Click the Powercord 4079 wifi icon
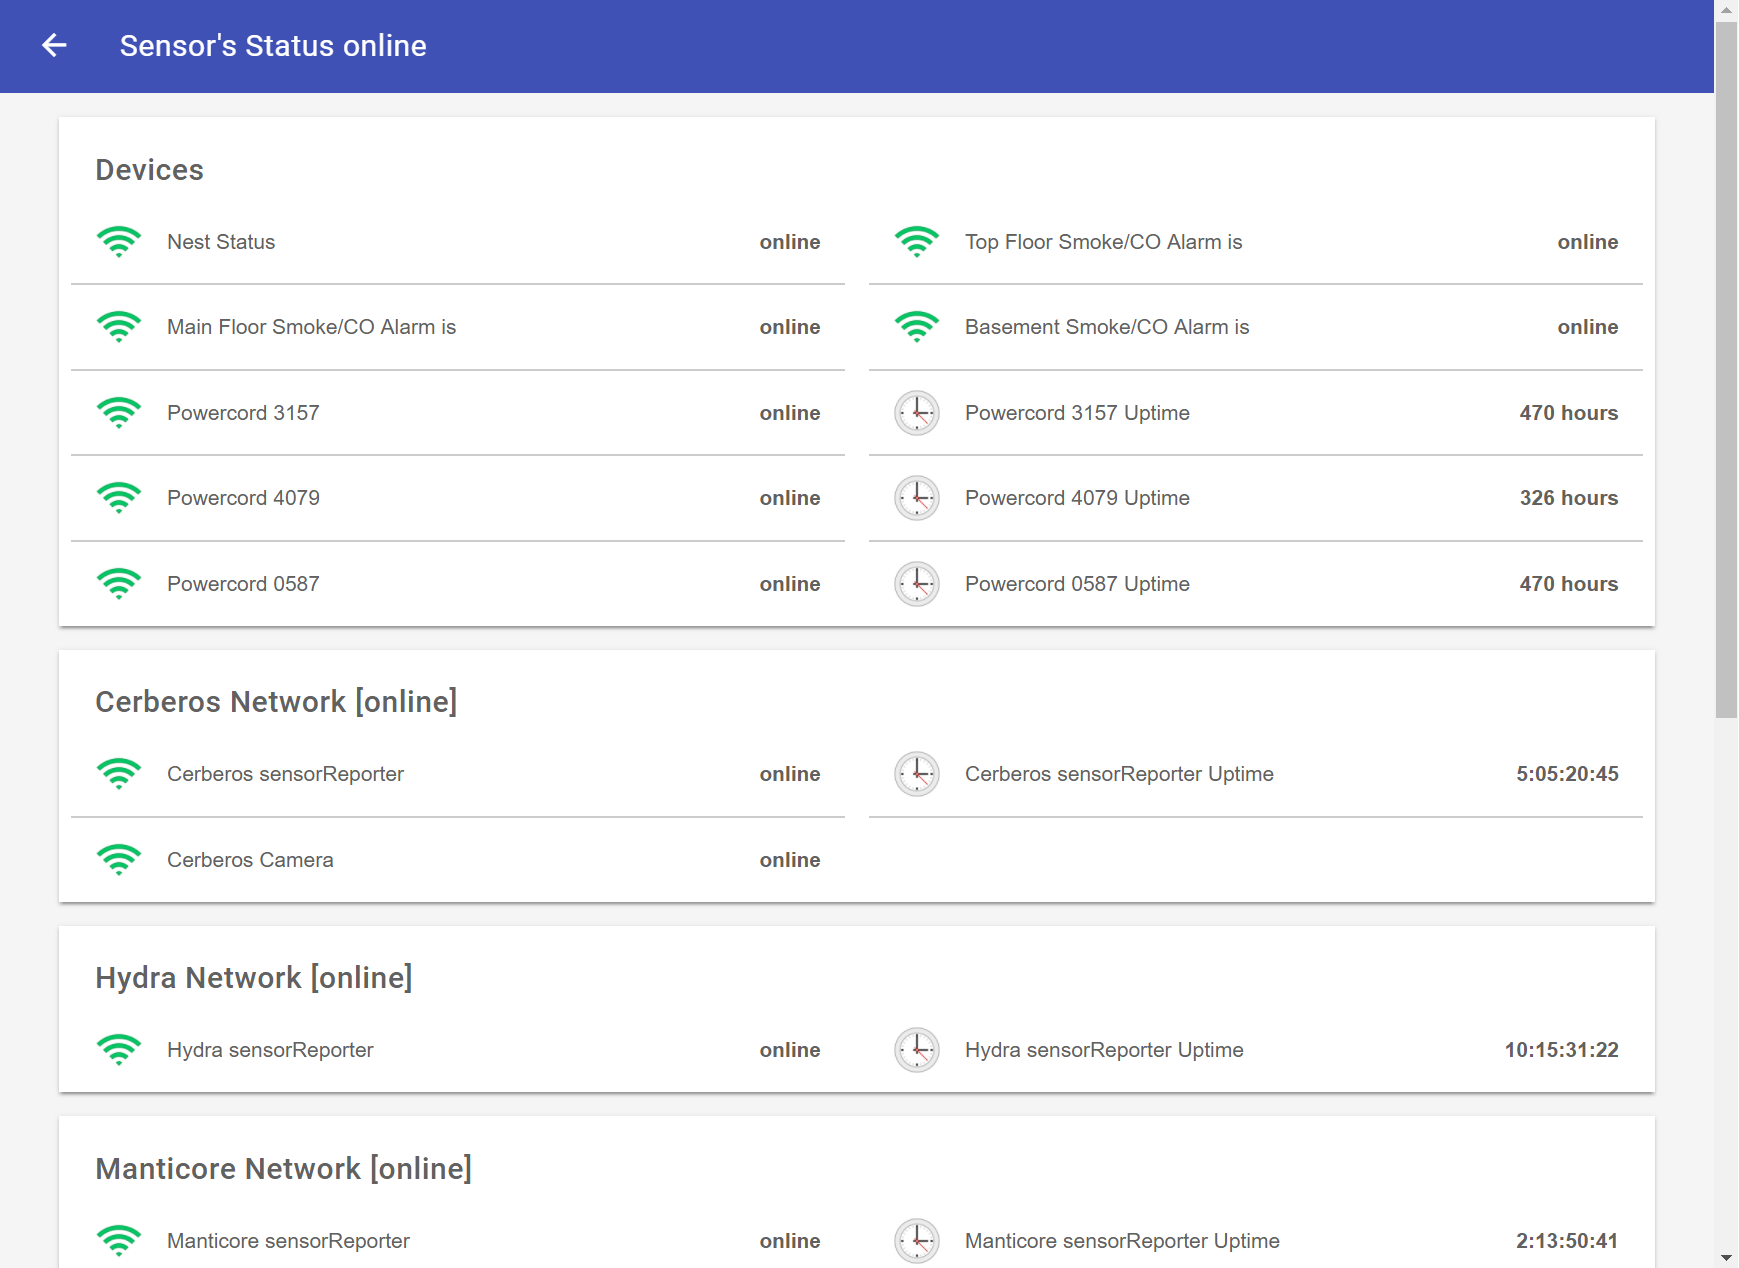Screen dimensions: 1739x1268 pos(119,498)
